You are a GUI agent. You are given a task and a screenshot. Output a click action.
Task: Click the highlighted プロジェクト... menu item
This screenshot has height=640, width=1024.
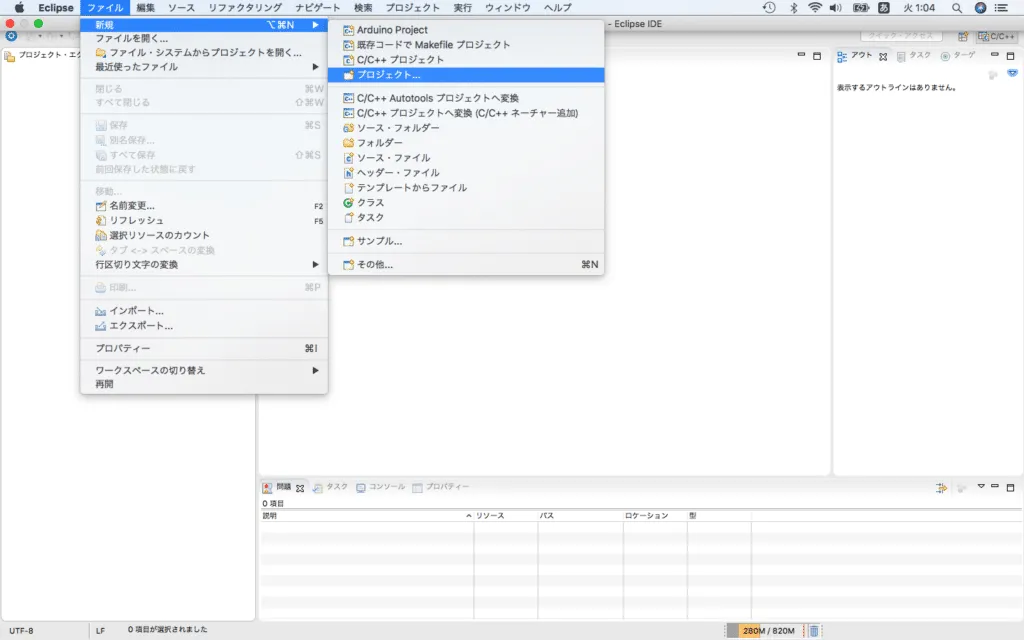click(466, 75)
